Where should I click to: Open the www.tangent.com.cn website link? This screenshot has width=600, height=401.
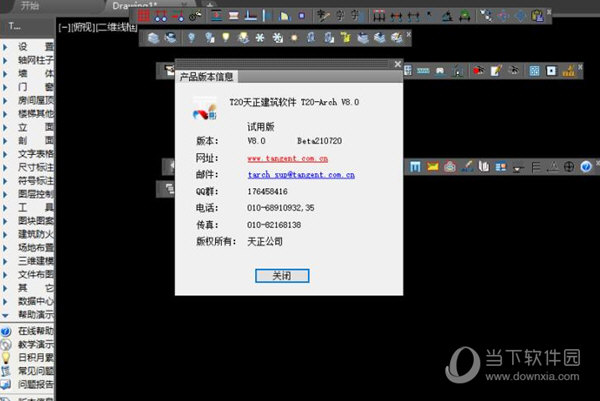point(288,158)
